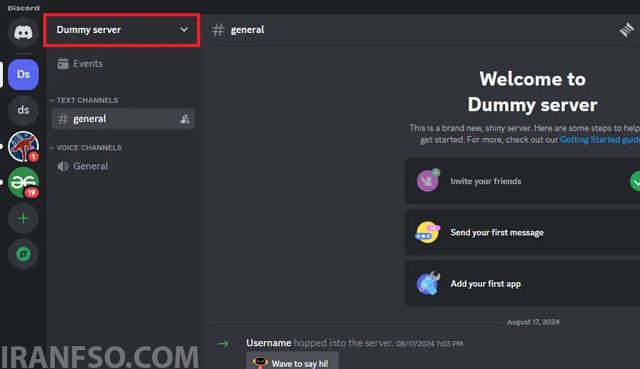Open the Events calendar item
This screenshot has height=369, width=640.
tap(122, 64)
